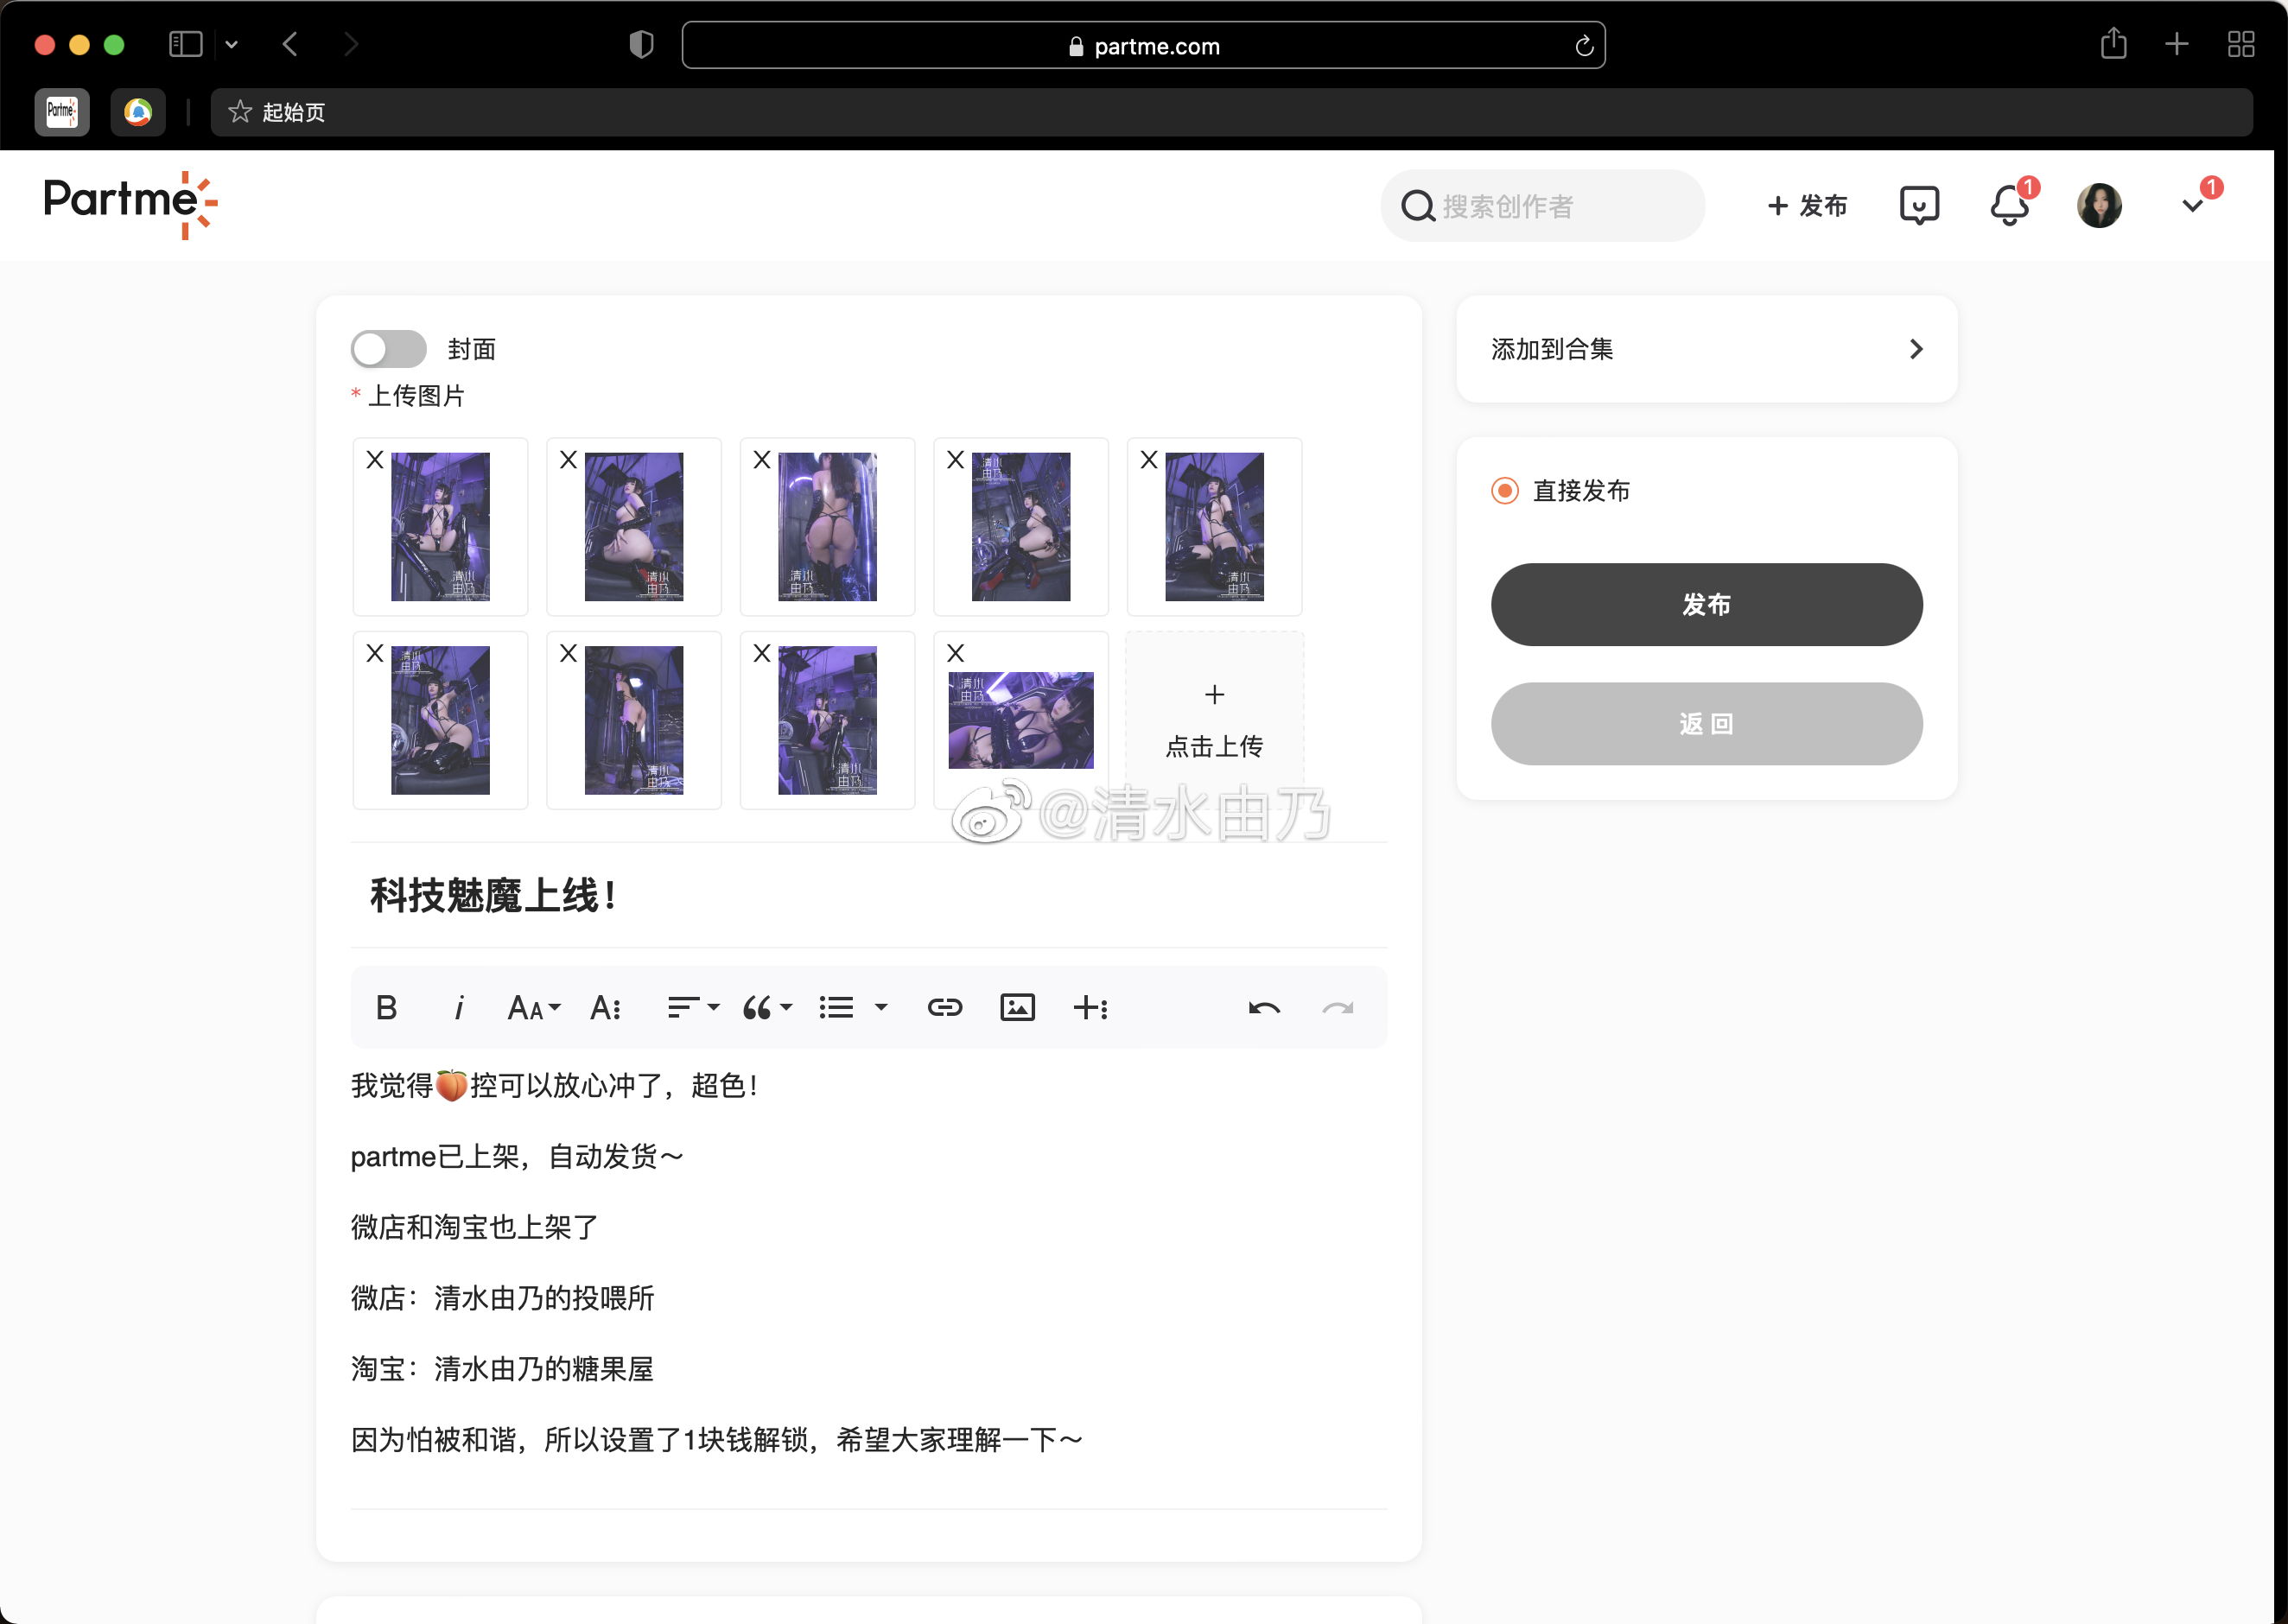Undo the last edit

[x=1264, y=1008]
